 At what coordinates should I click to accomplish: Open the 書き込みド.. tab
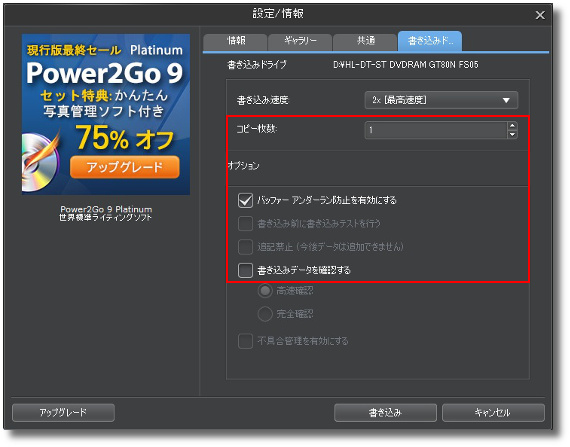[430, 41]
